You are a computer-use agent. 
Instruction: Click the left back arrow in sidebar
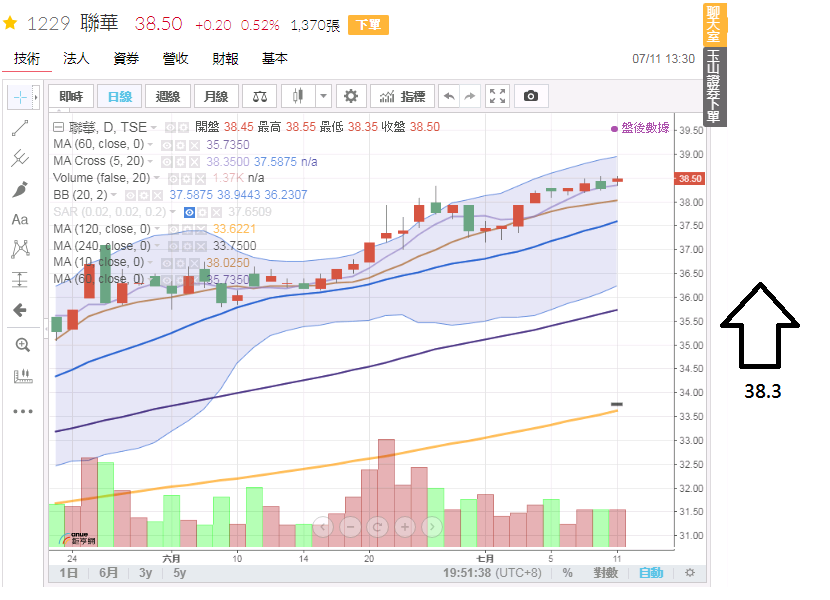20,310
